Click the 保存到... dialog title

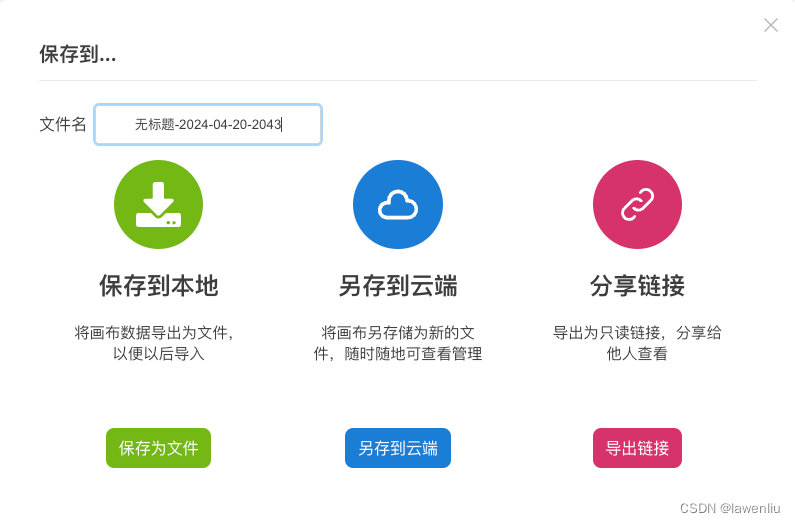point(78,54)
